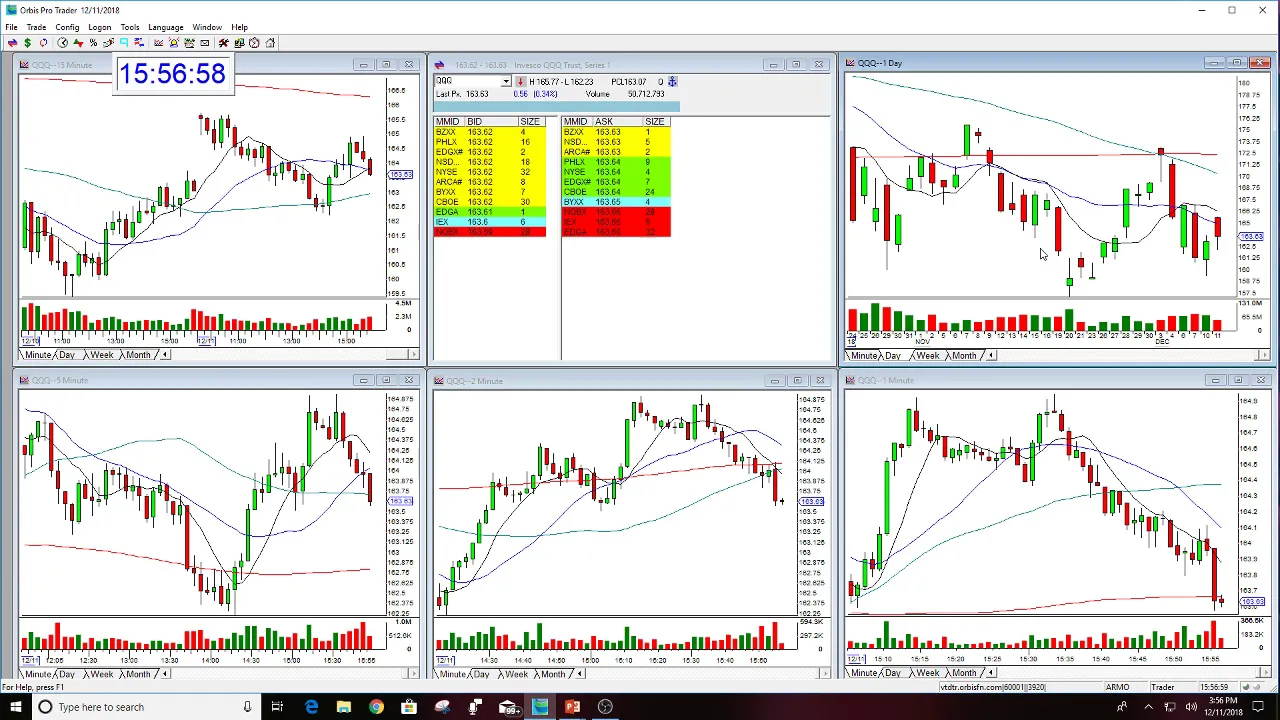This screenshot has height=720, width=1280.
Task: Select the NYSE bid row at 163.62
Action: (490, 172)
